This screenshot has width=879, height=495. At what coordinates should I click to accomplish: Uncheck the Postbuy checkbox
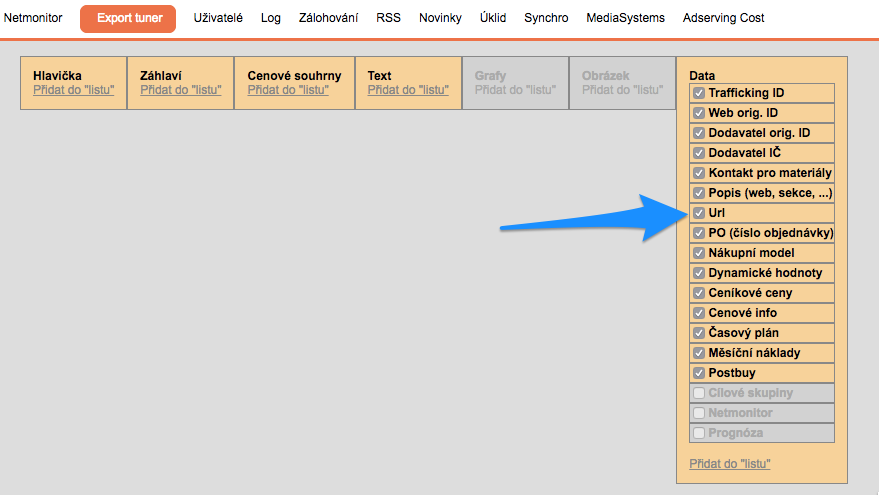coord(699,373)
